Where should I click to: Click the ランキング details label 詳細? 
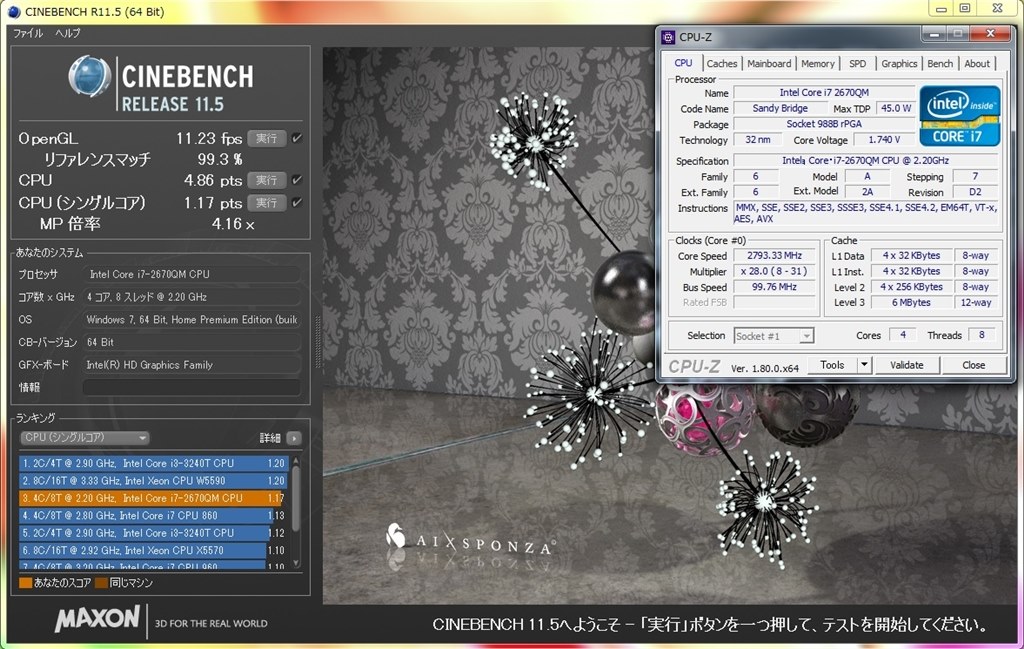pyautogui.click(x=270, y=438)
